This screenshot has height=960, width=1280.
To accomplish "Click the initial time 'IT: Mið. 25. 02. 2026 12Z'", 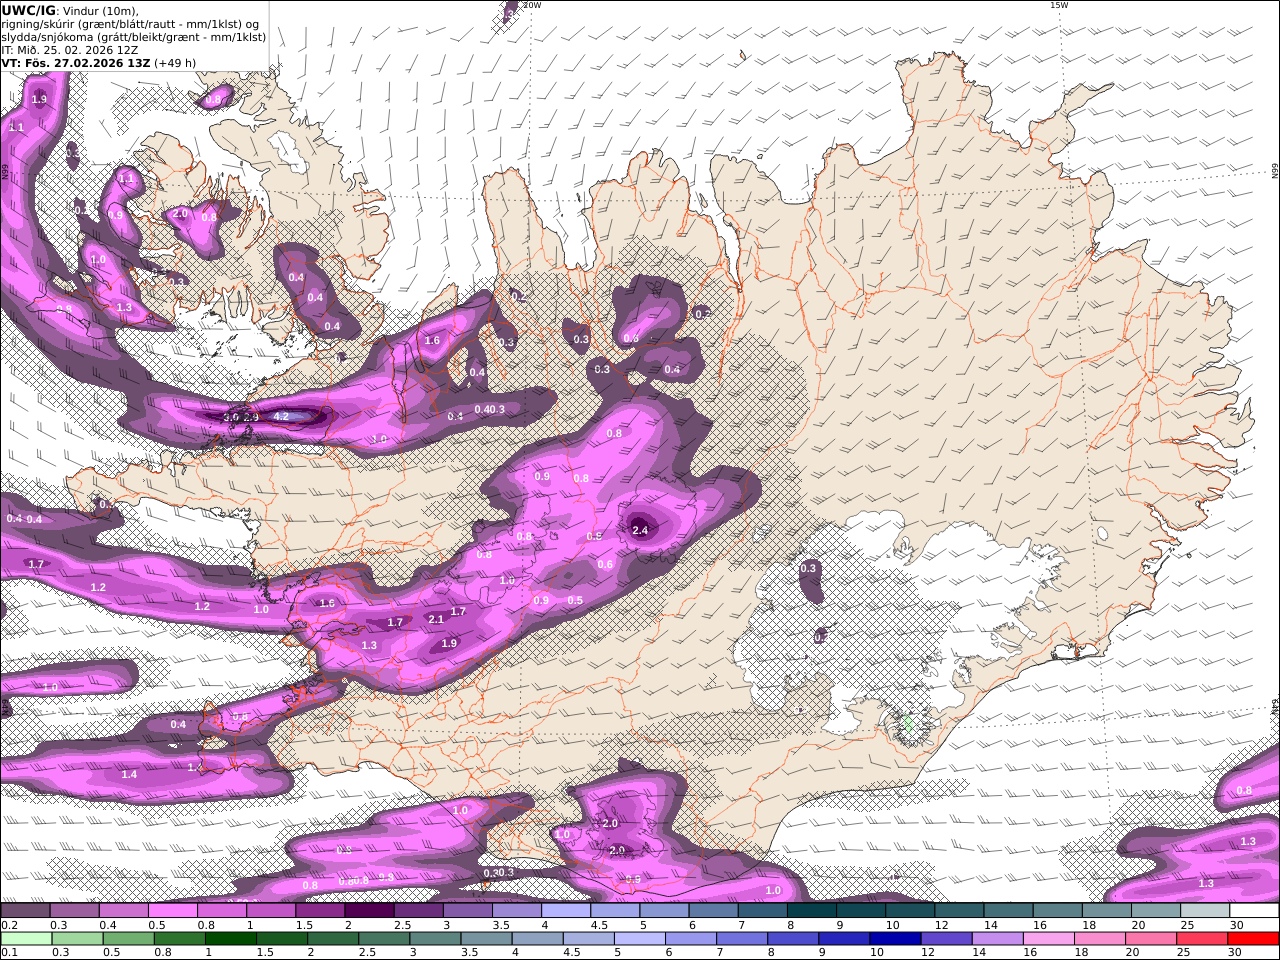I will pyautogui.click(x=70, y=49).
